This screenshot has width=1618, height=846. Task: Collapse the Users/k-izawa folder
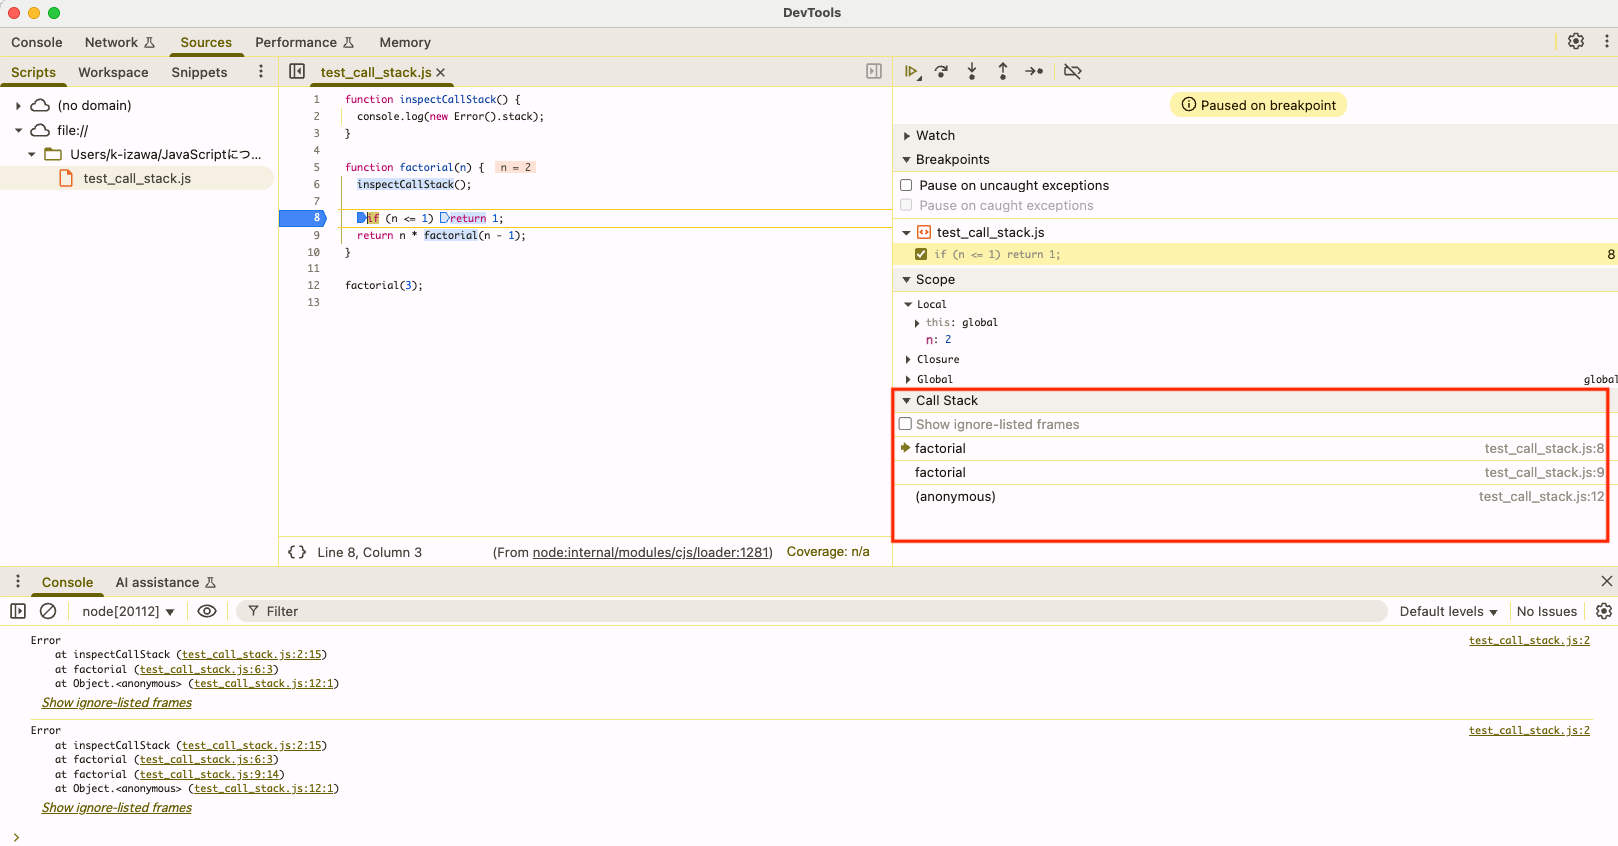(x=31, y=154)
